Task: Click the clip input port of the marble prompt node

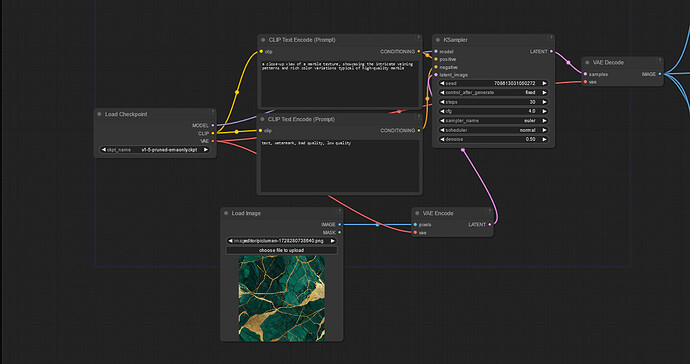Action: pyautogui.click(x=261, y=51)
